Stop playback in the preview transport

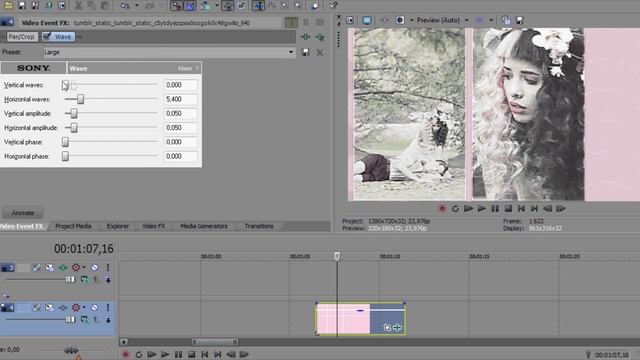point(509,209)
